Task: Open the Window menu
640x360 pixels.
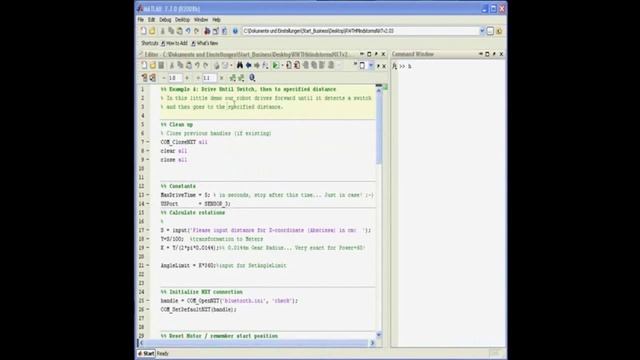Action: [201, 20]
